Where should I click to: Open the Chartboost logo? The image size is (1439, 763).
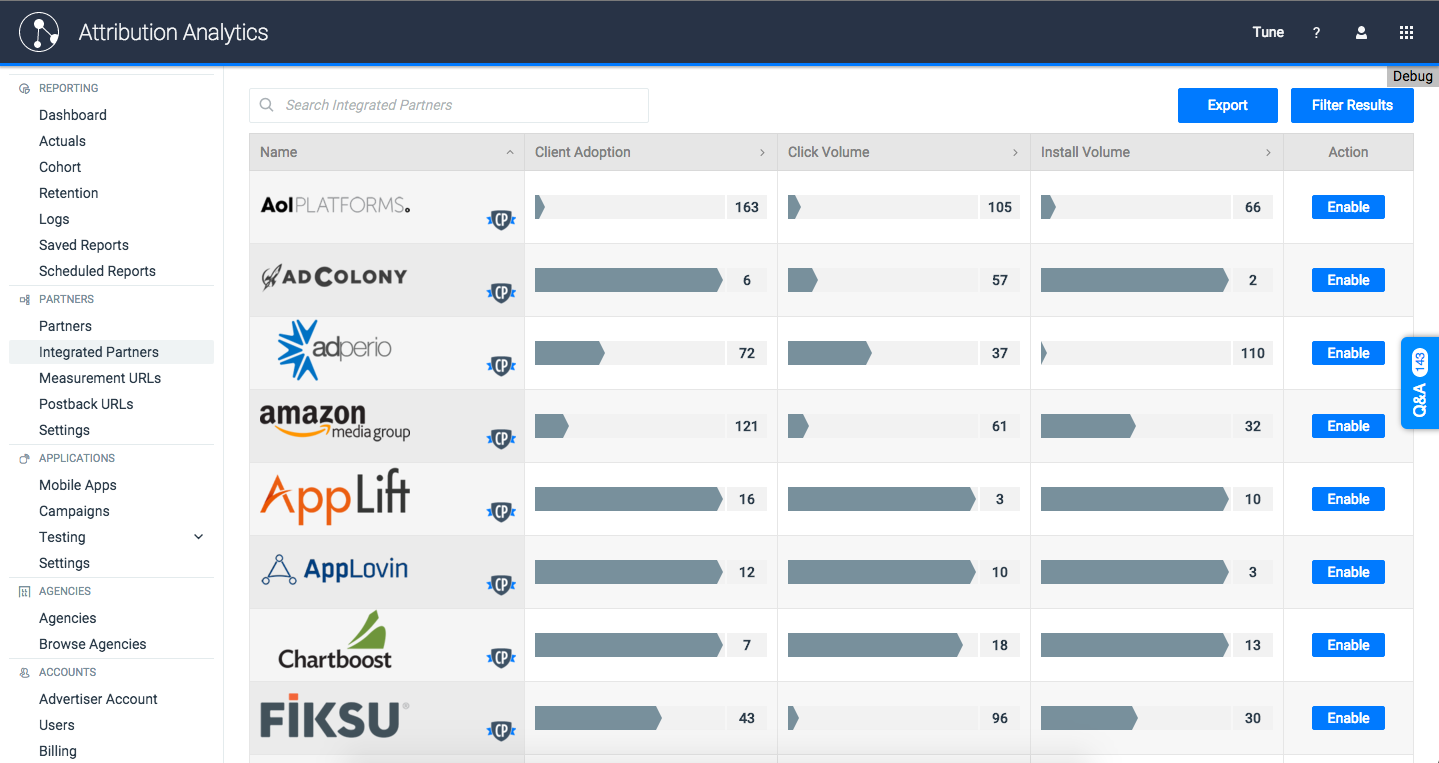click(335, 640)
